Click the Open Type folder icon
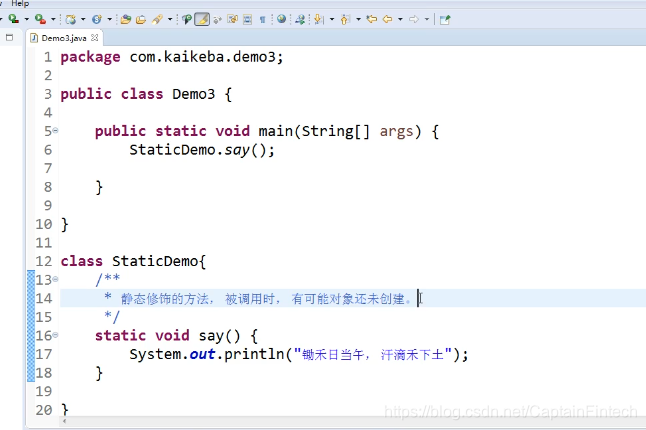 (126, 19)
